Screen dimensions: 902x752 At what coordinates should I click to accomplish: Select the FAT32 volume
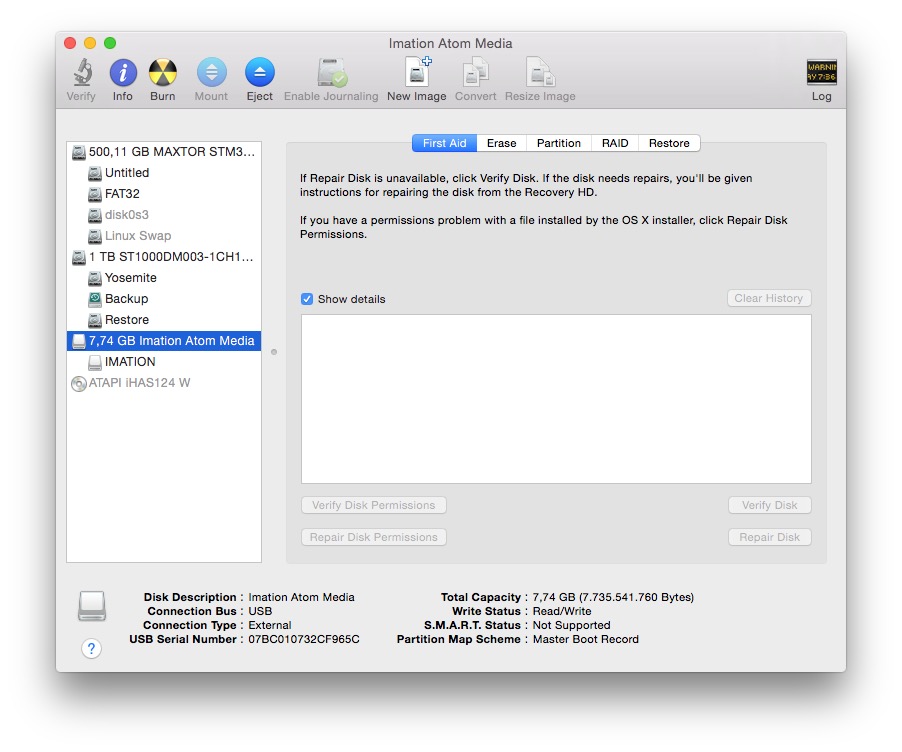[164, 194]
